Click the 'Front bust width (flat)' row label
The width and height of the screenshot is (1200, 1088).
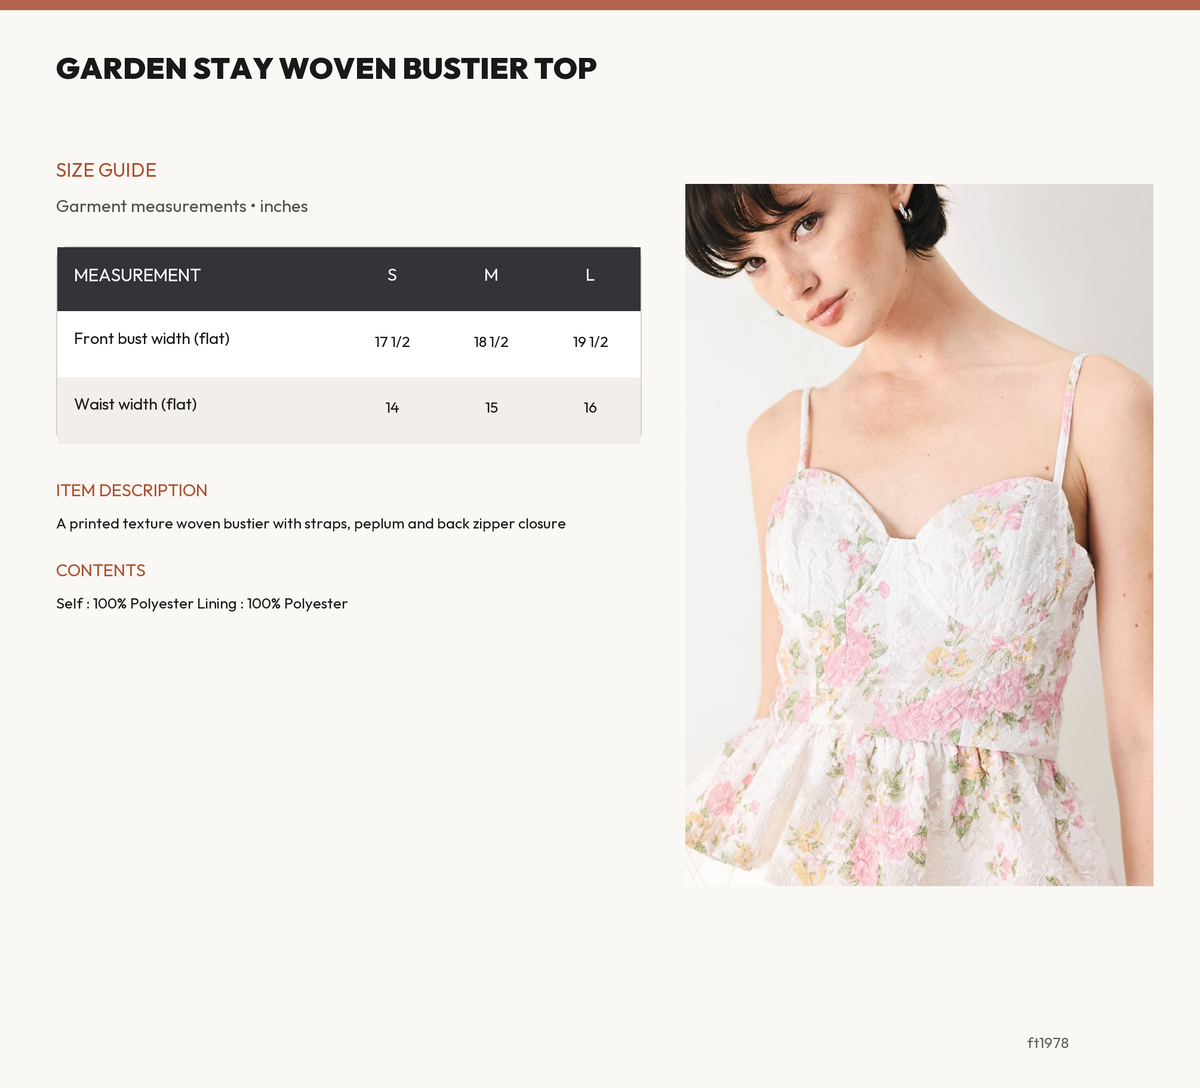click(x=152, y=339)
